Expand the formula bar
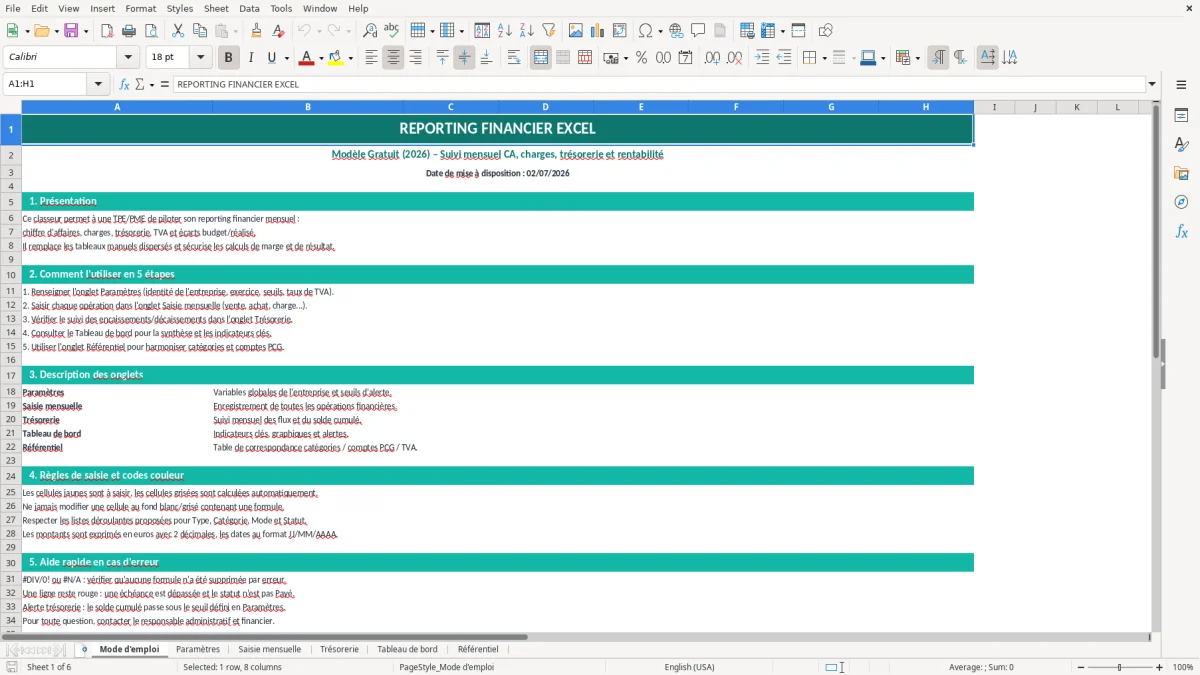 coord(1153,84)
